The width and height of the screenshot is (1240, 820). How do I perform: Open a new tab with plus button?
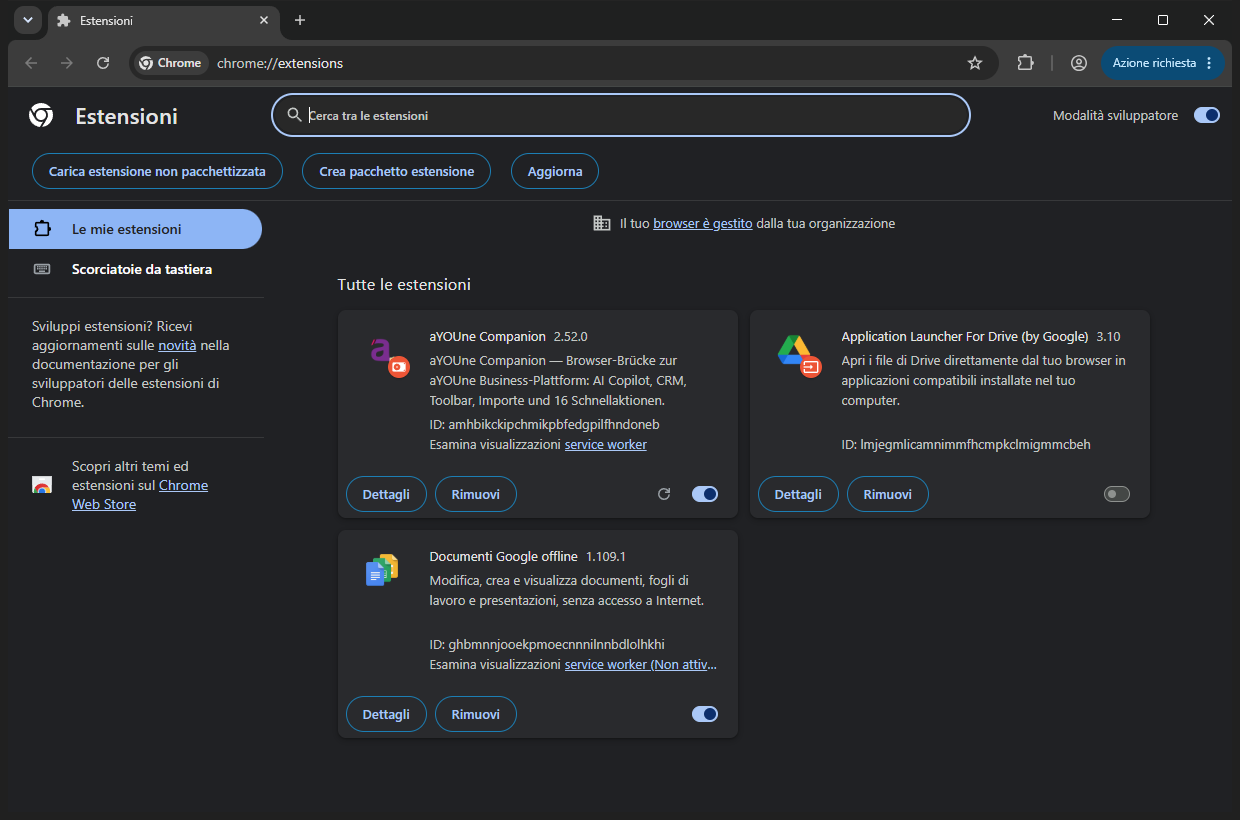click(x=300, y=20)
